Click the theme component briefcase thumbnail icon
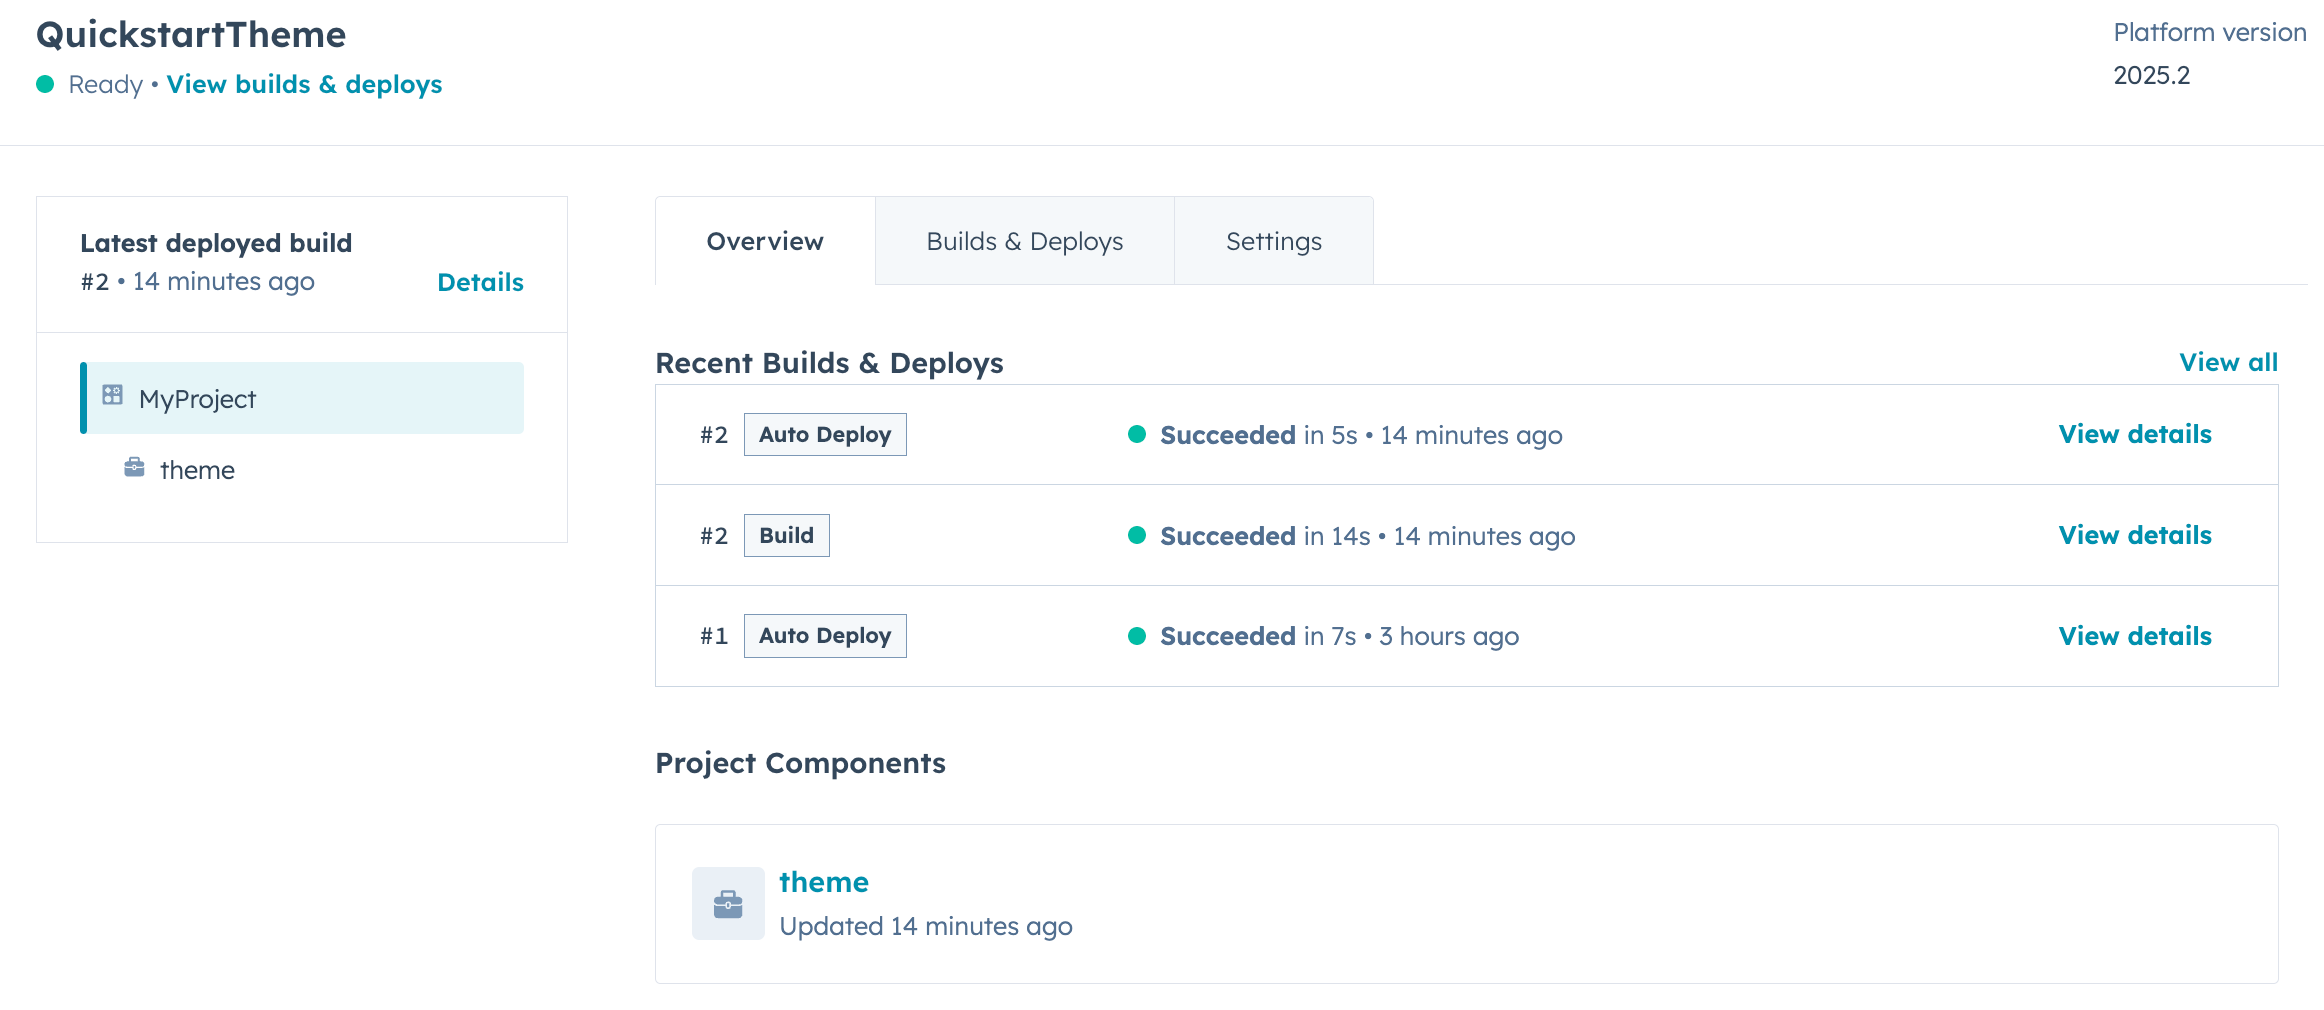Image resolution: width=2324 pixels, height=1010 pixels. 728,904
